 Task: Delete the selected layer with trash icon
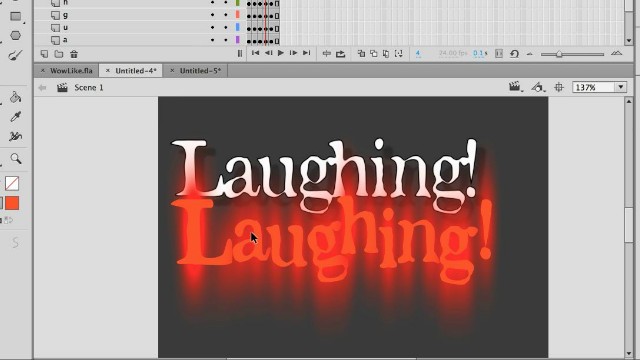(74, 54)
